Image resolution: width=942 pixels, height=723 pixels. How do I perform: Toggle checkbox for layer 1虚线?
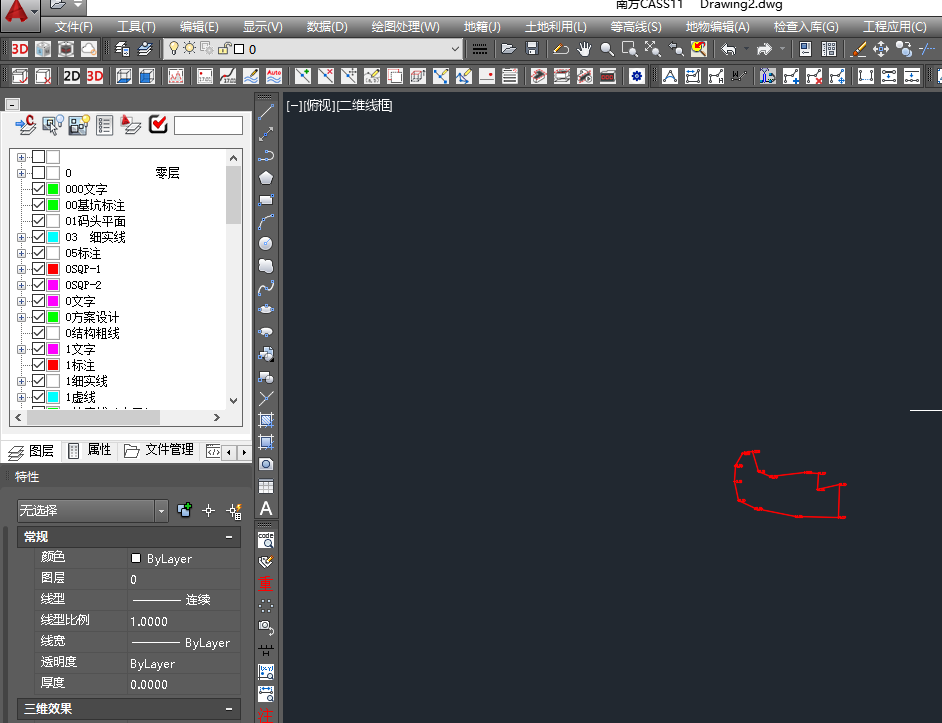pos(38,397)
